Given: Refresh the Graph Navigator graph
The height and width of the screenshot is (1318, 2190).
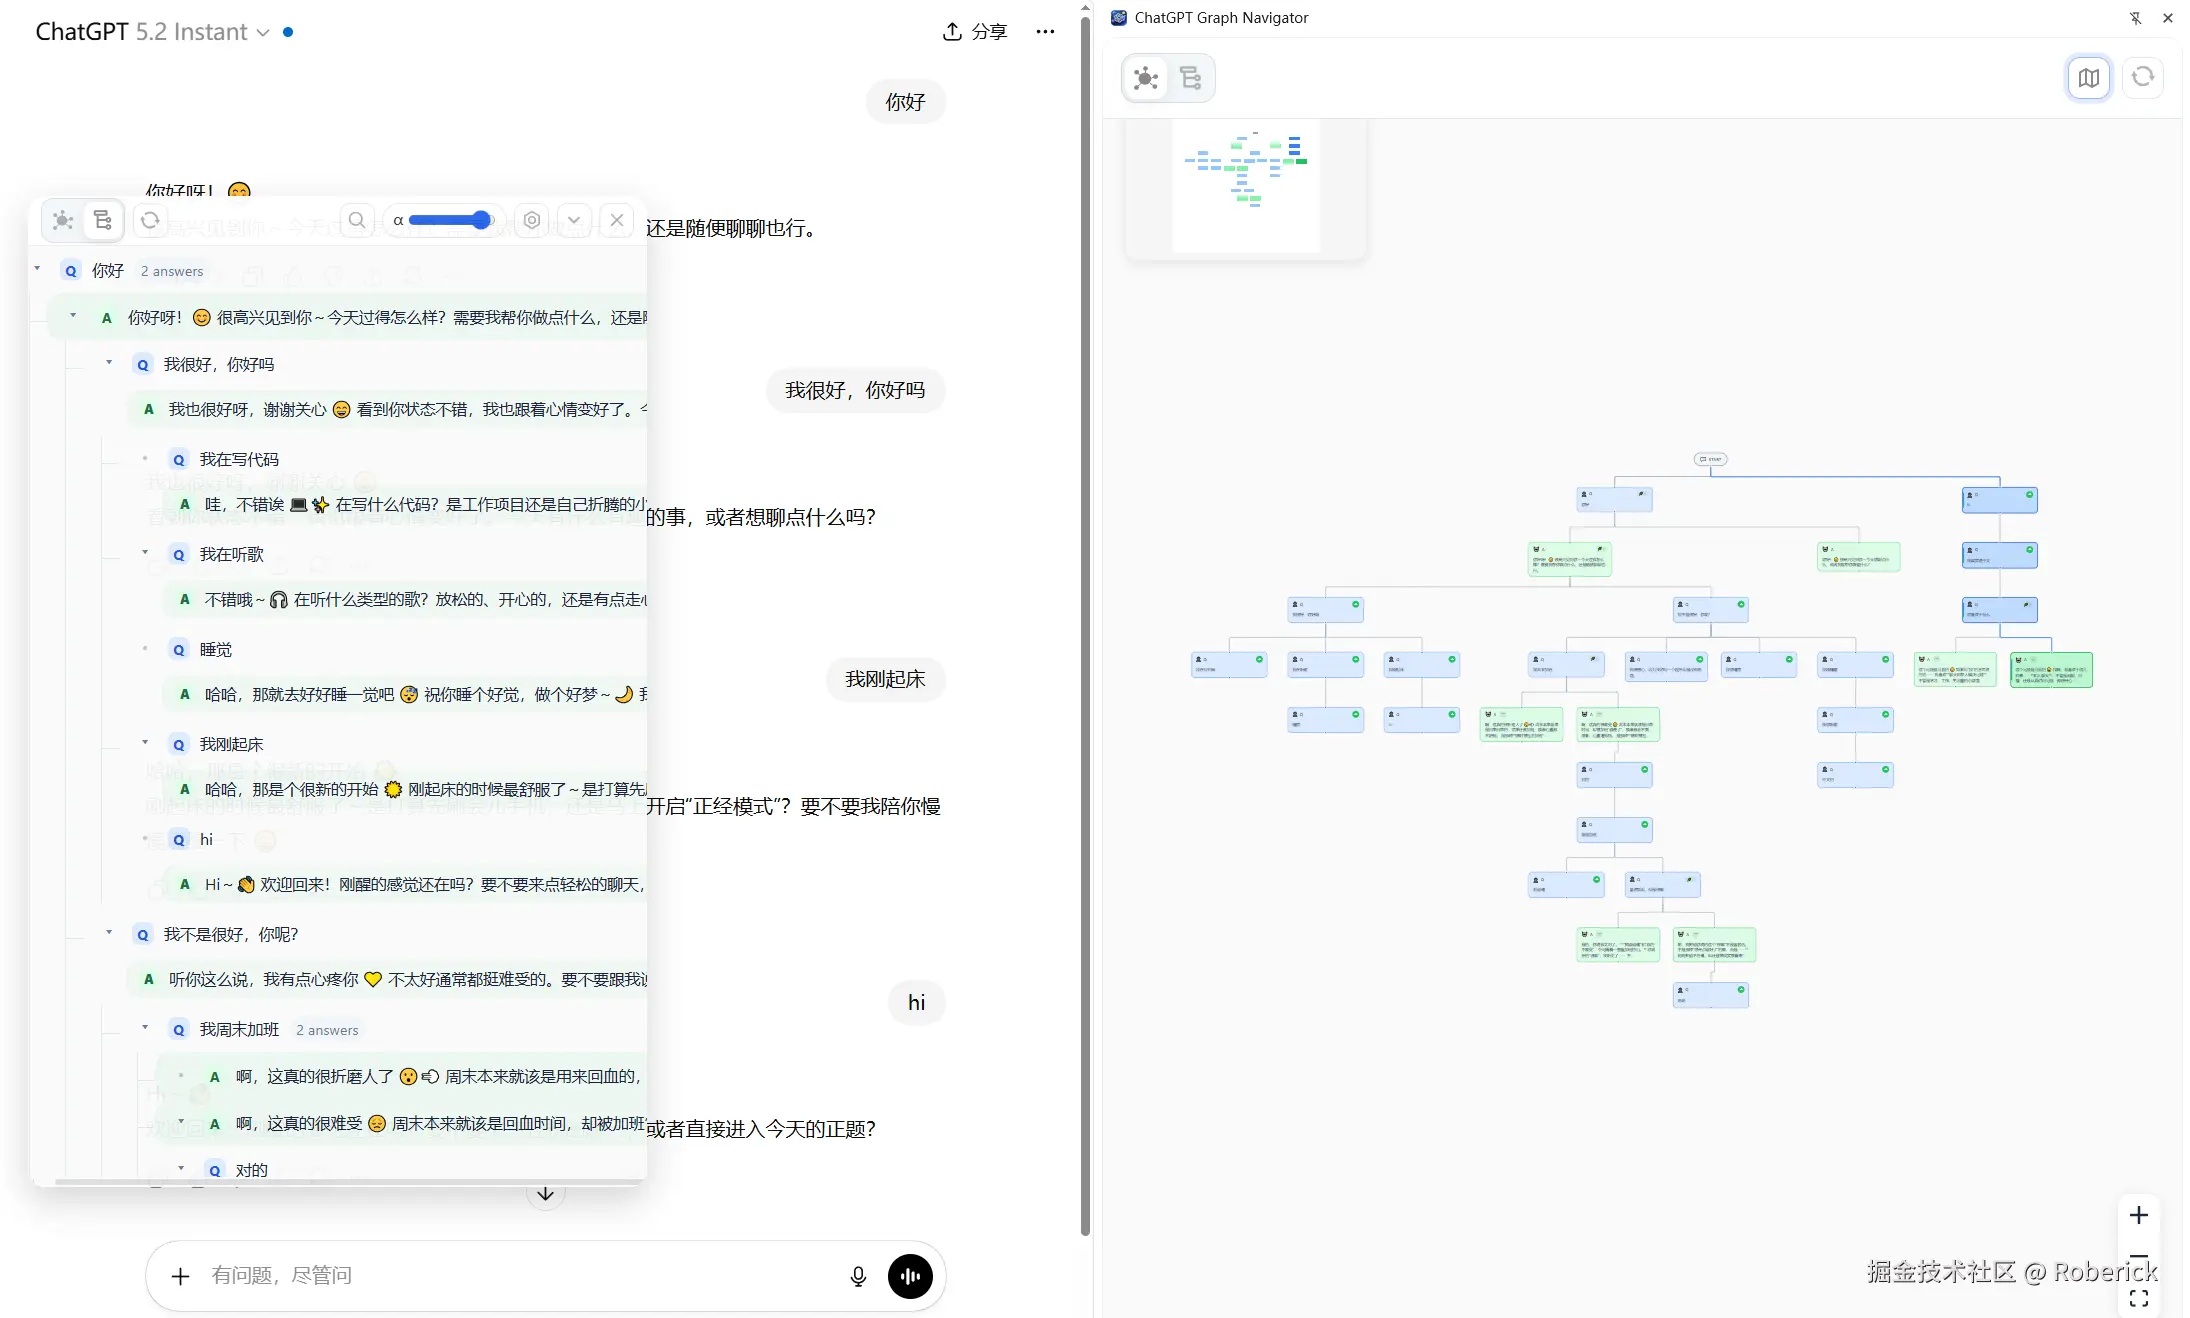Looking at the screenshot, I should [2143, 77].
